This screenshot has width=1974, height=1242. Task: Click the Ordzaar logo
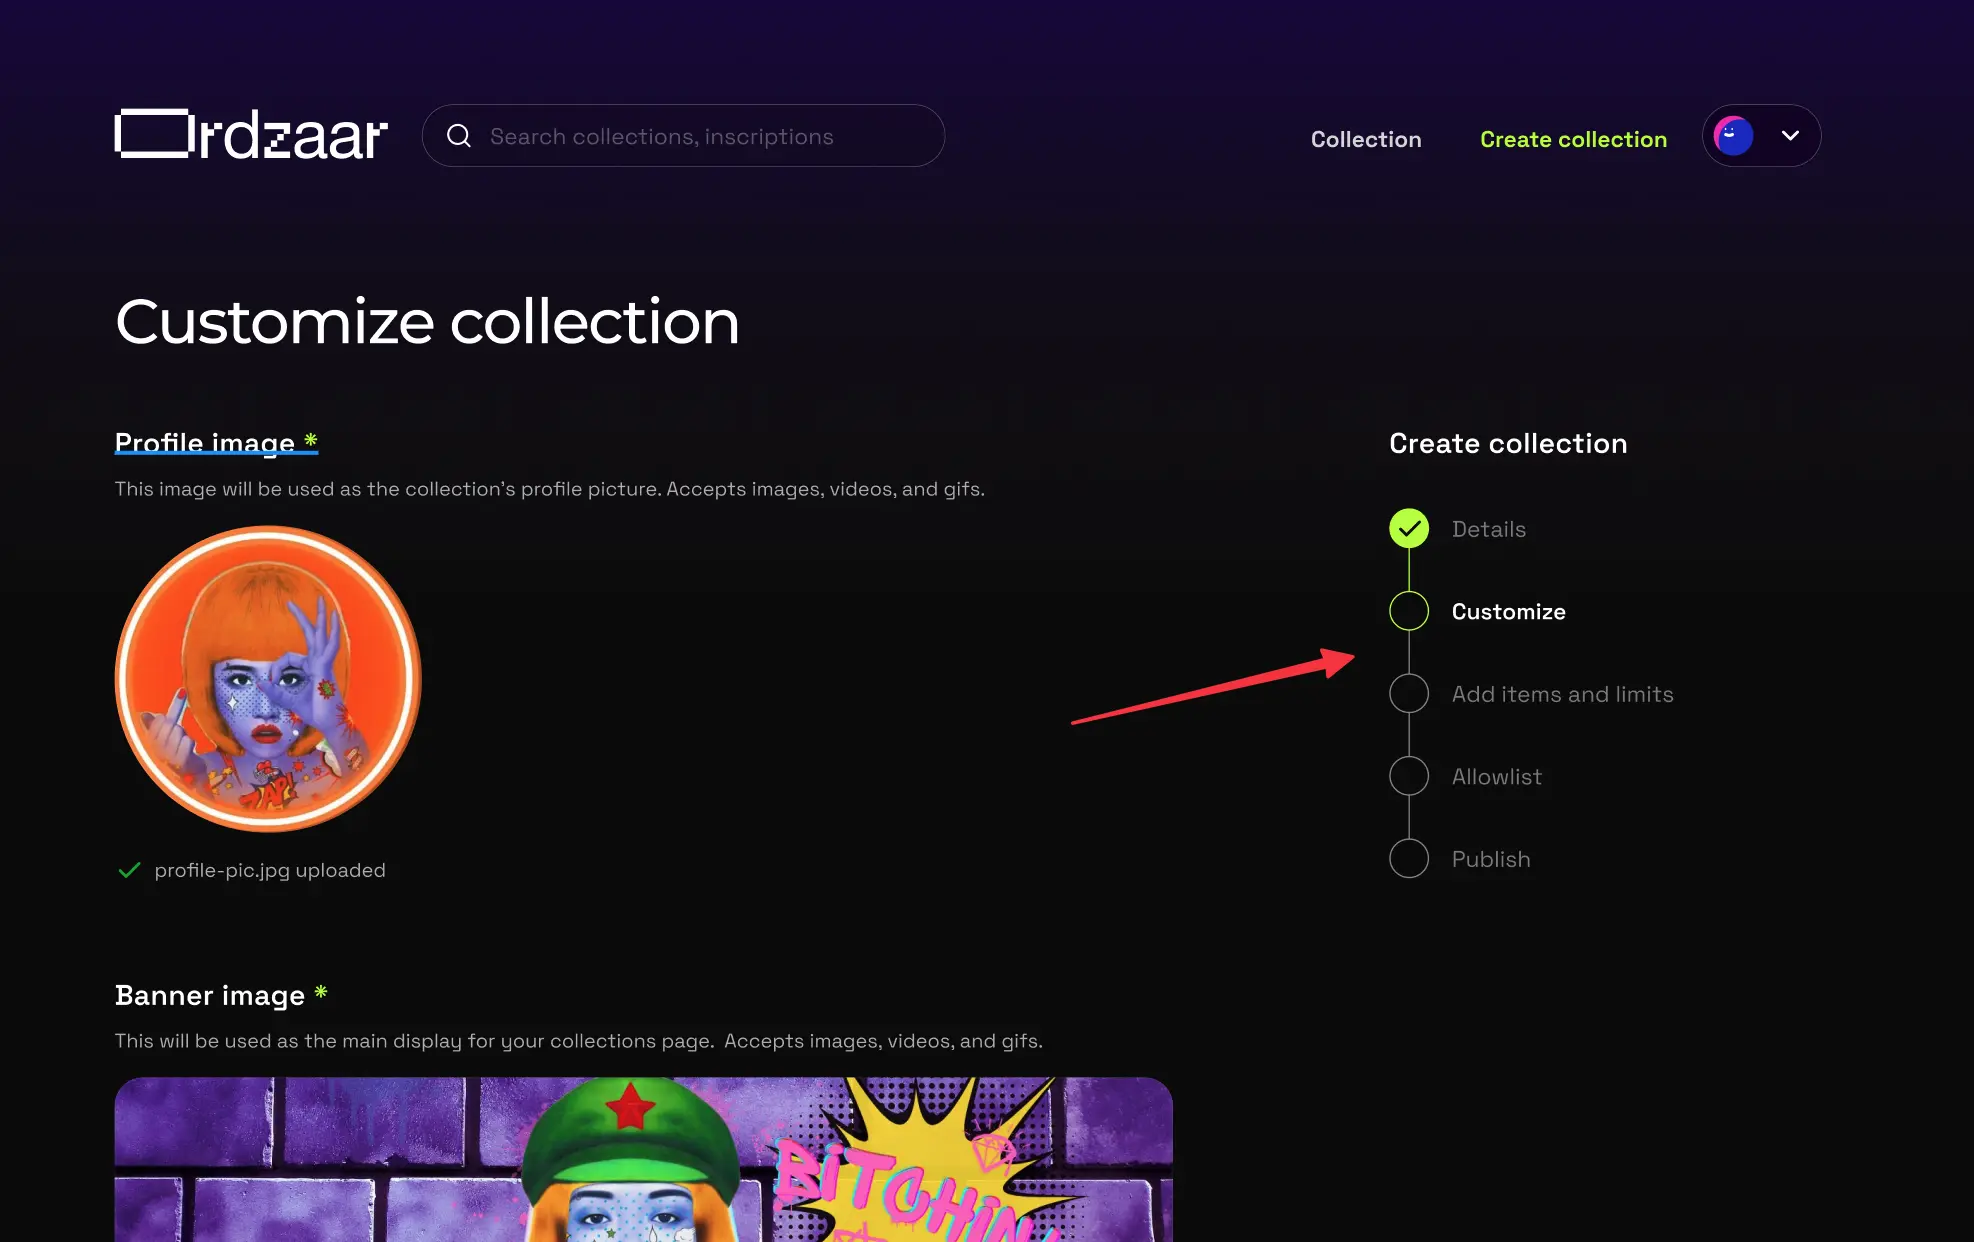[251, 135]
